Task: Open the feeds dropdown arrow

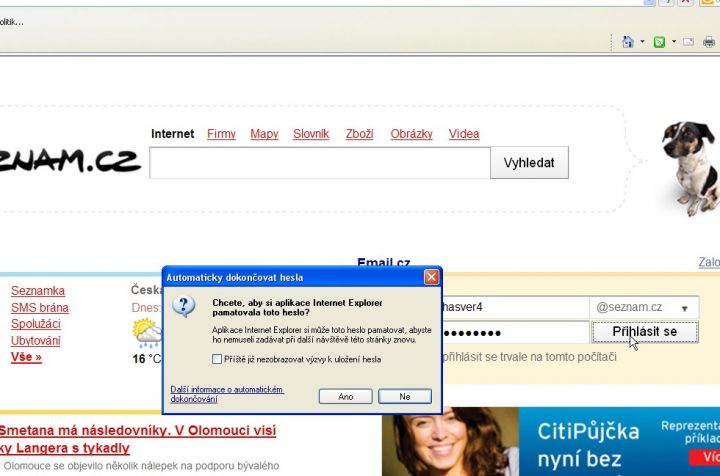Action: (x=674, y=42)
